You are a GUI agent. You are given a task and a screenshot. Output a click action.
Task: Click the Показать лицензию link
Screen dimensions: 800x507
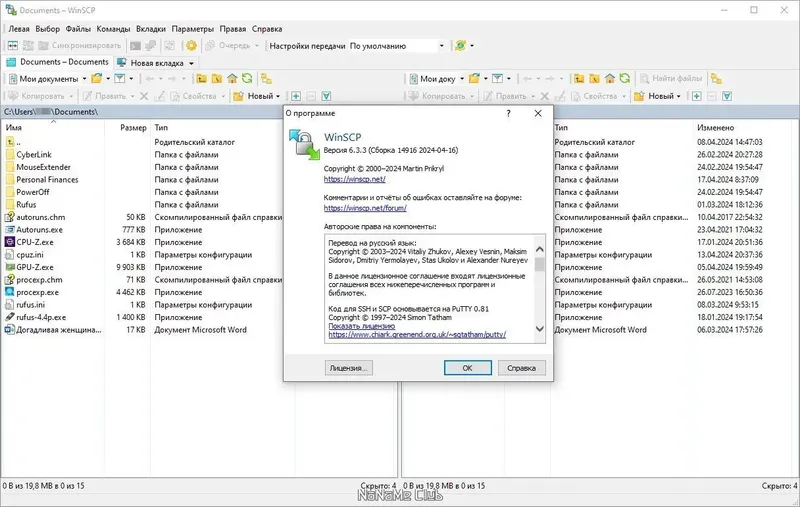[362, 326]
